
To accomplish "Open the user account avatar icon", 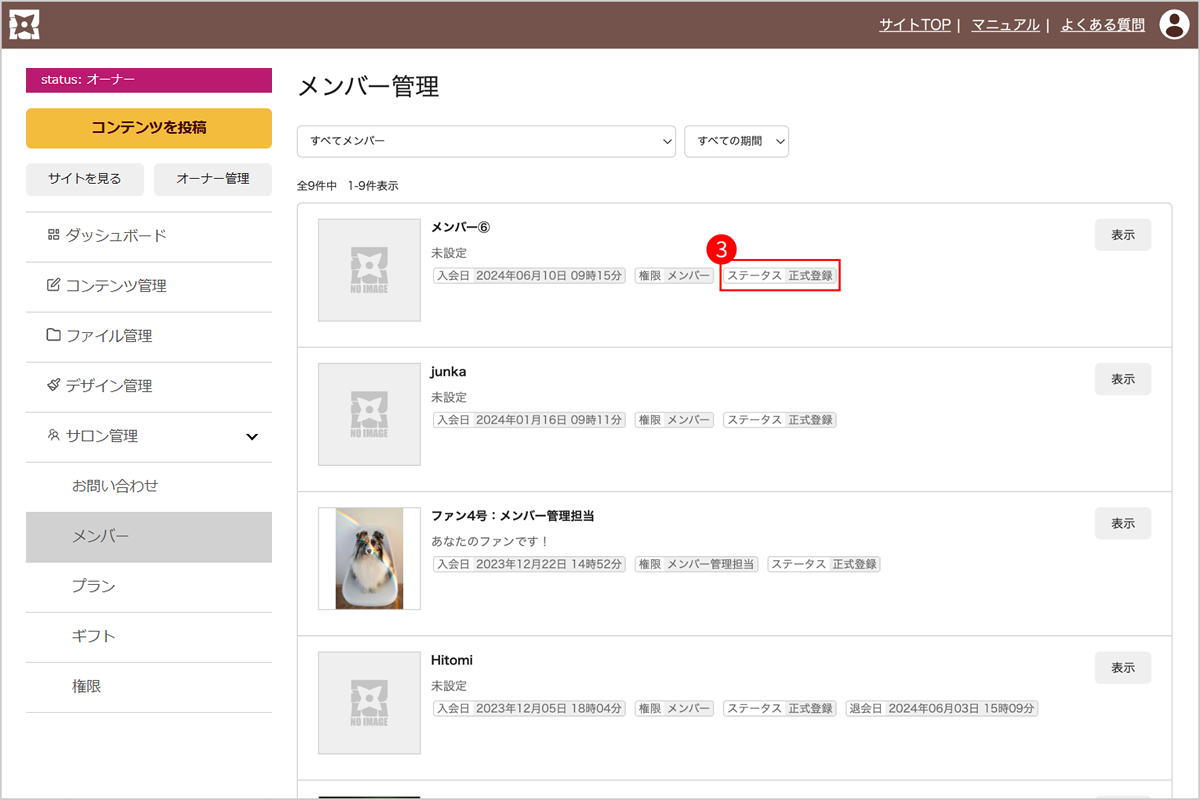I will click(1174, 25).
